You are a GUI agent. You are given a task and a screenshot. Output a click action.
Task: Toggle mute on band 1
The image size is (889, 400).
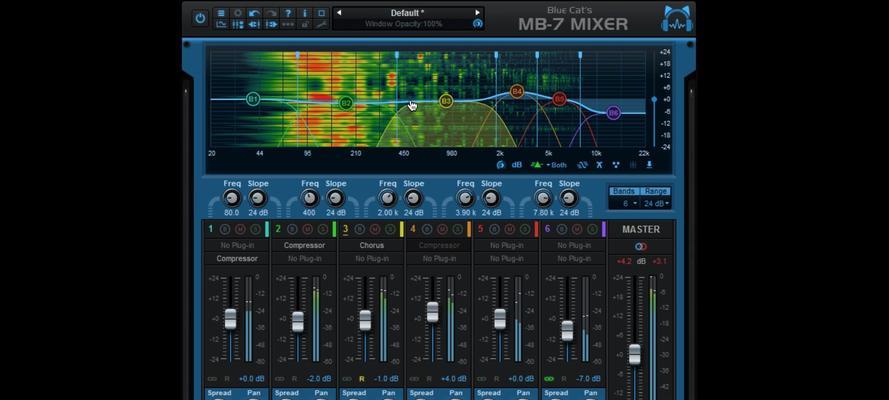[240, 229]
